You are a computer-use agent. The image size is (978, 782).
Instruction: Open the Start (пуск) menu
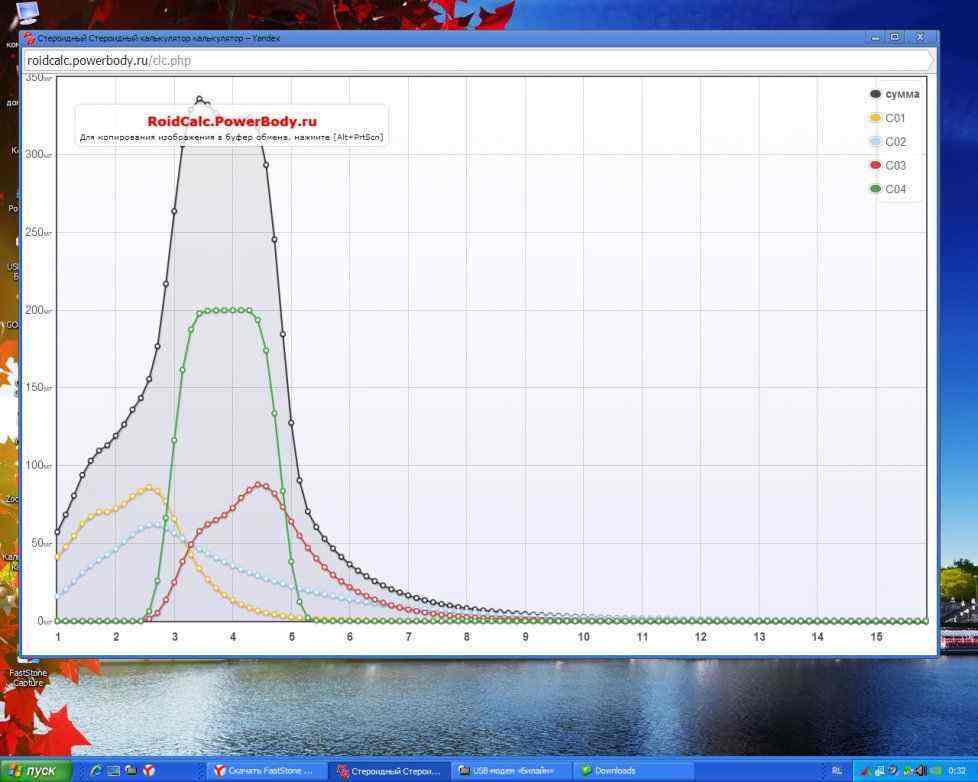click(x=36, y=771)
